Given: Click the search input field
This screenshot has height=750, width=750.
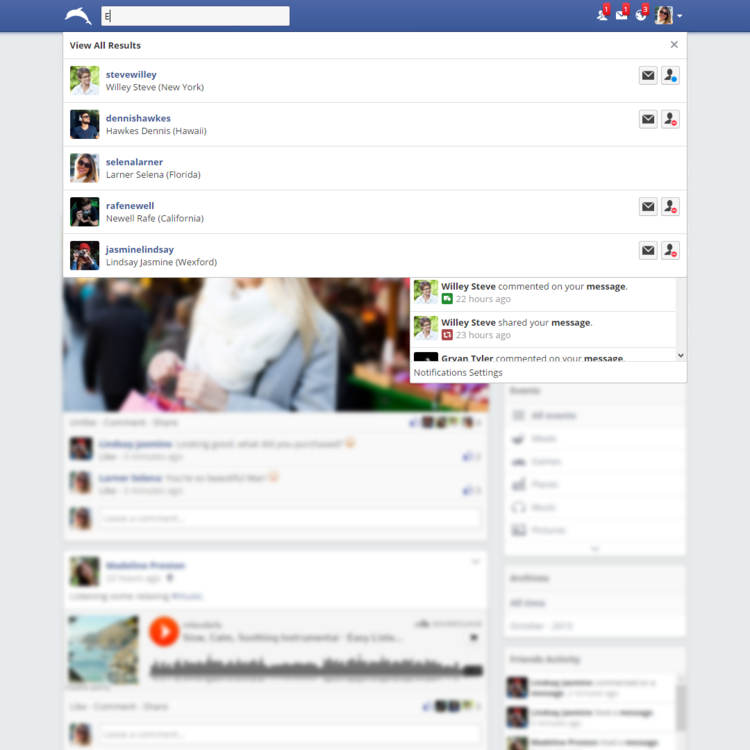Looking at the screenshot, I should coord(195,16).
